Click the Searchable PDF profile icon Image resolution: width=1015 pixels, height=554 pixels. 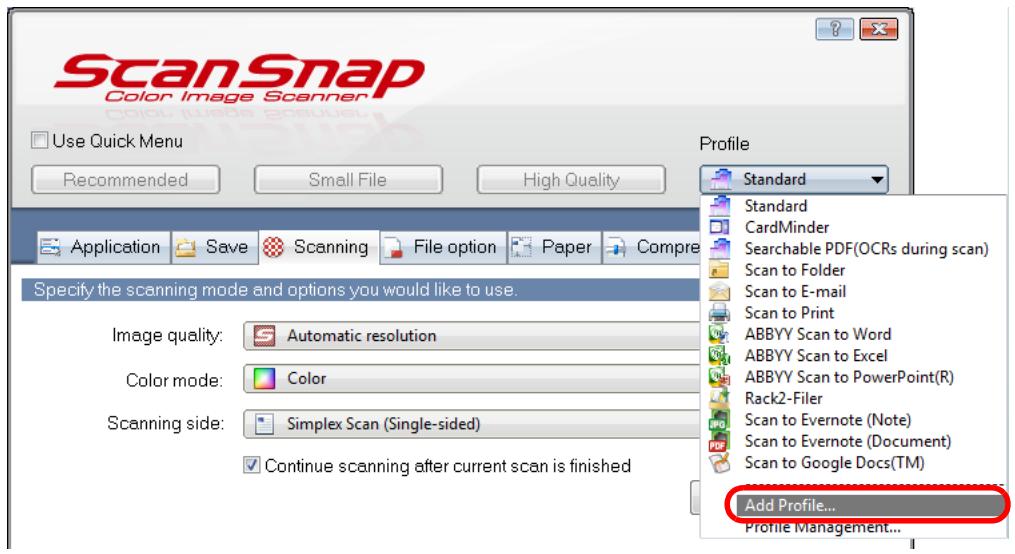pos(720,249)
